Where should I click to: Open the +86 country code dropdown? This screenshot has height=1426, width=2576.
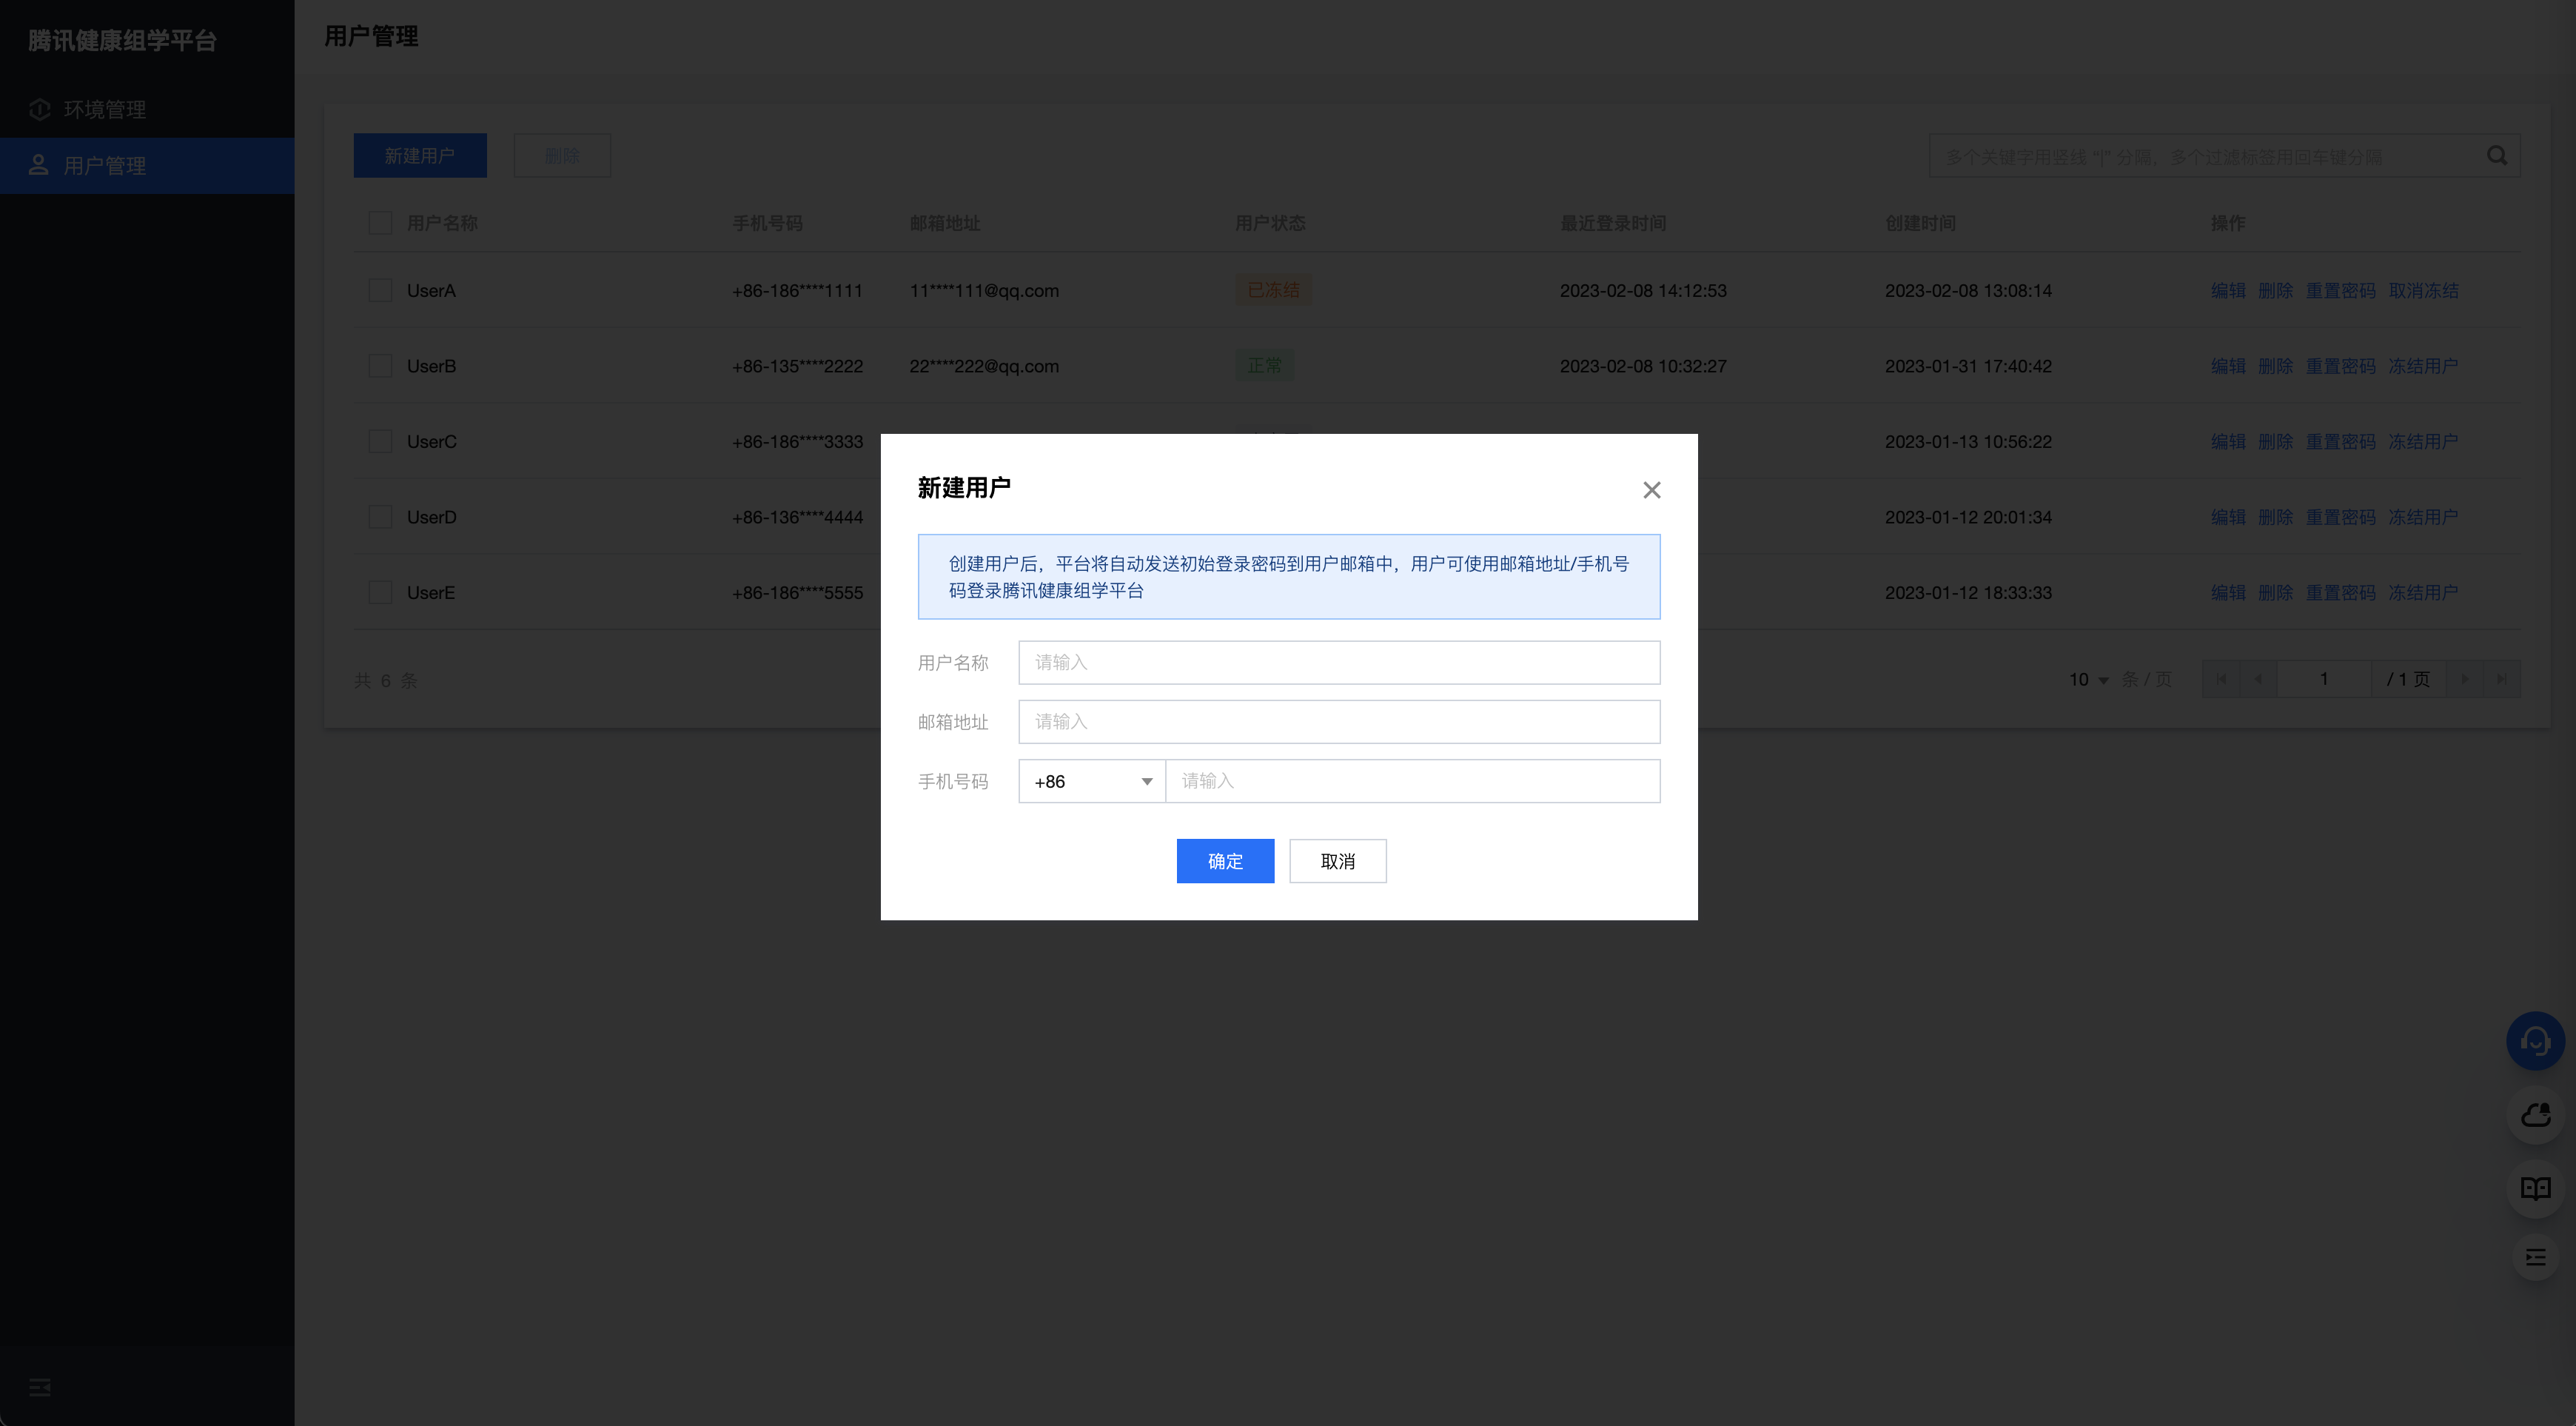[x=1091, y=781]
